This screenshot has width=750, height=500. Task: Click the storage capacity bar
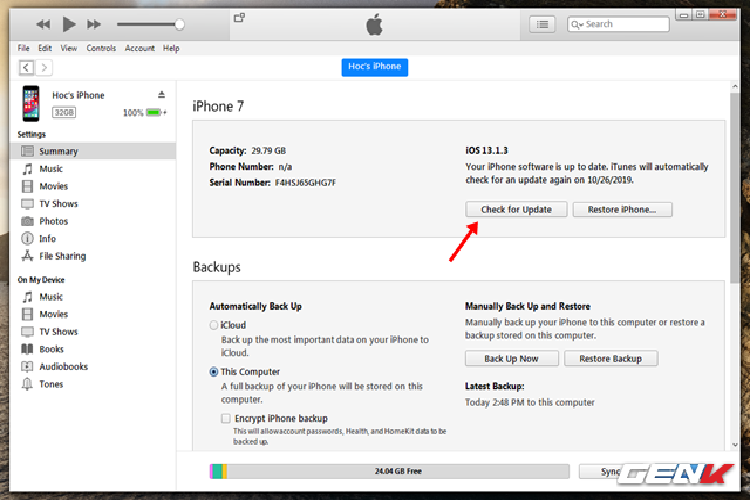pos(389,471)
